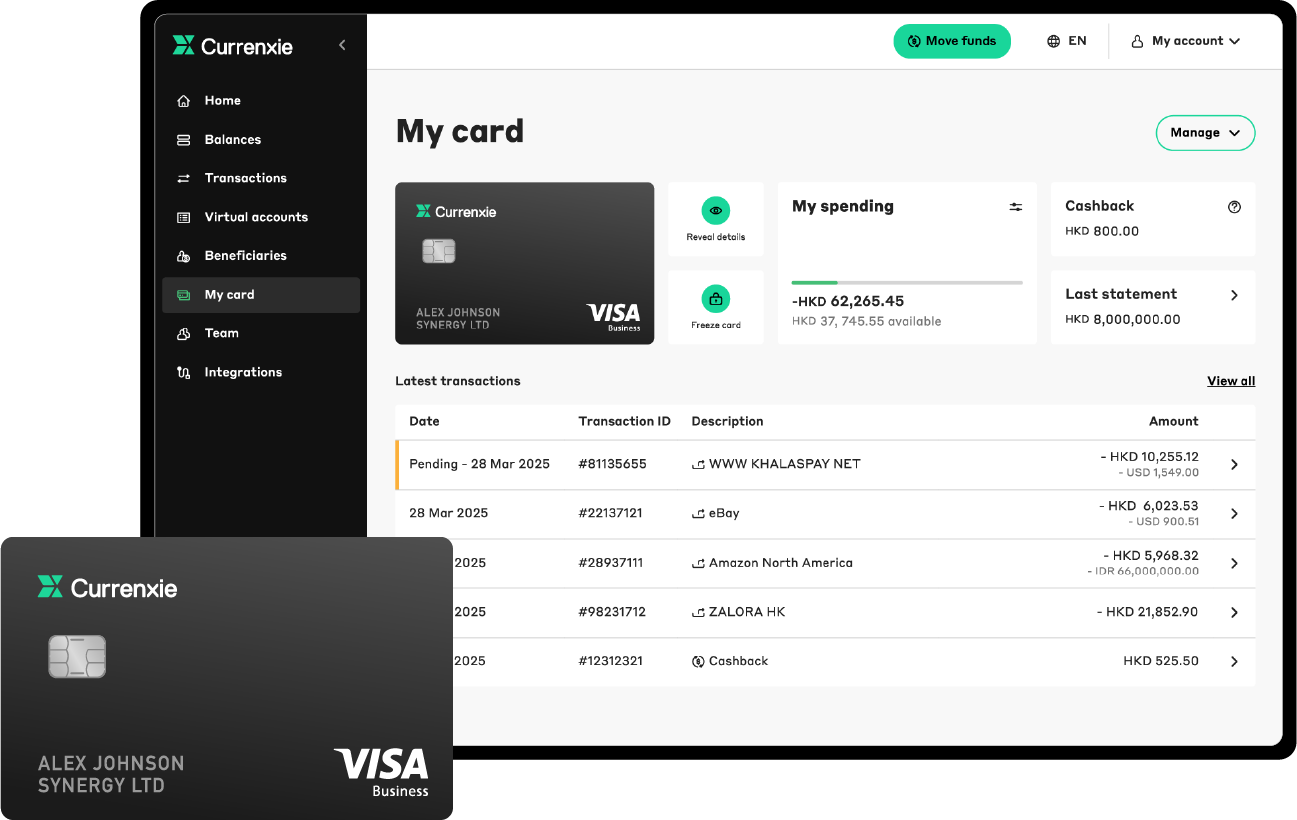Collapse the sidebar with the chevron arrow
1297x820 pixels.
342,45
